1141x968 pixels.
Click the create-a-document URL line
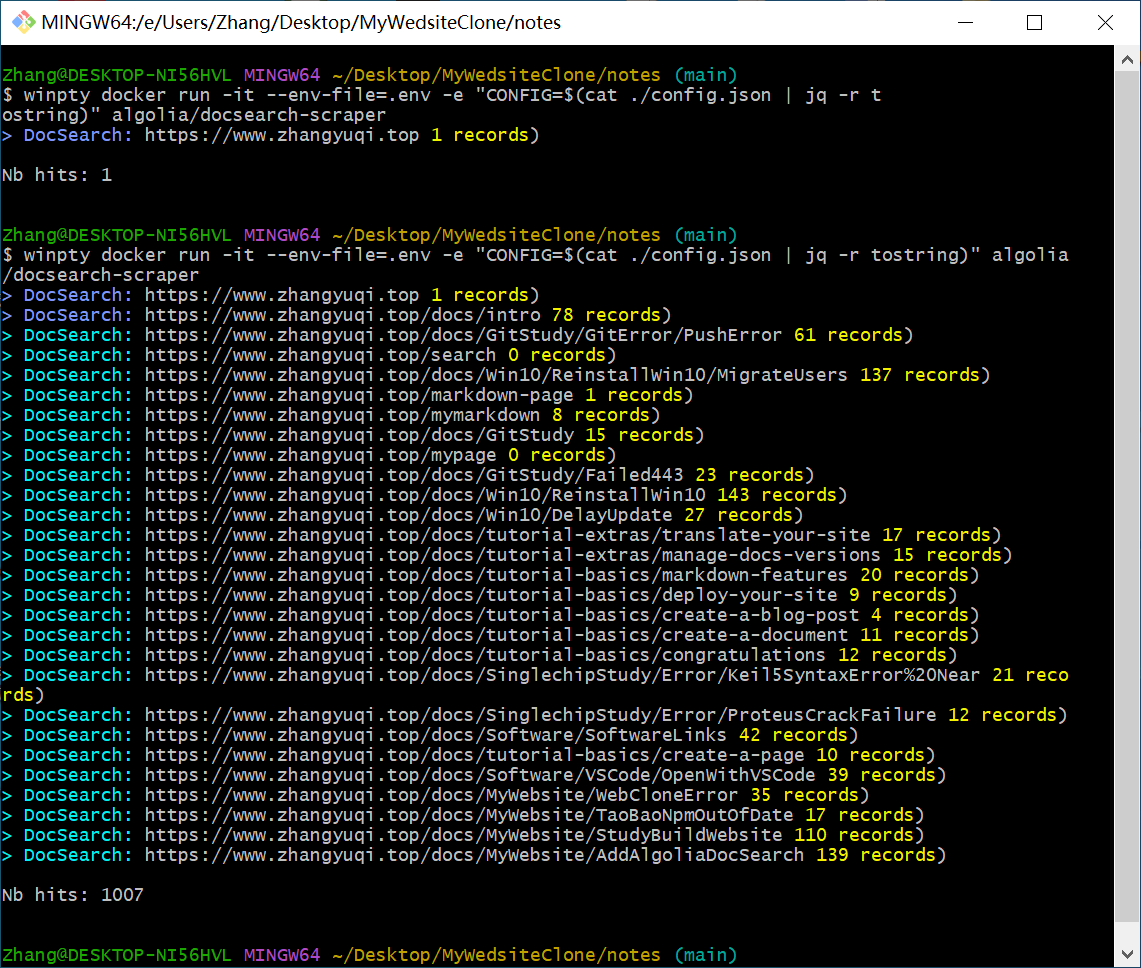[496, 635]
